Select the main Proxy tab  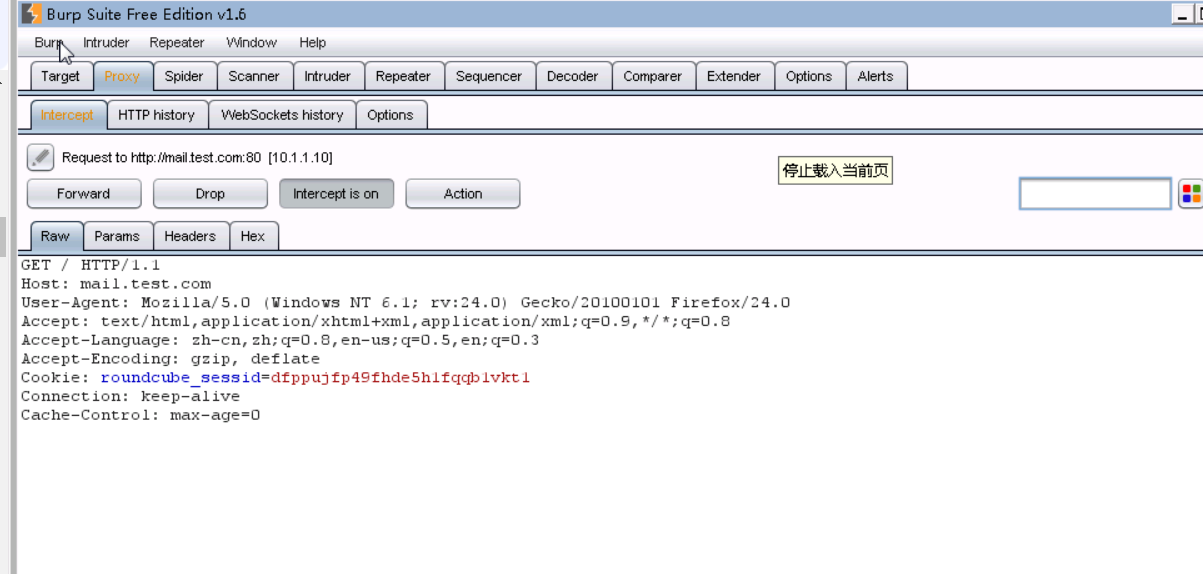pyautogui.click(x=122, y=76)
